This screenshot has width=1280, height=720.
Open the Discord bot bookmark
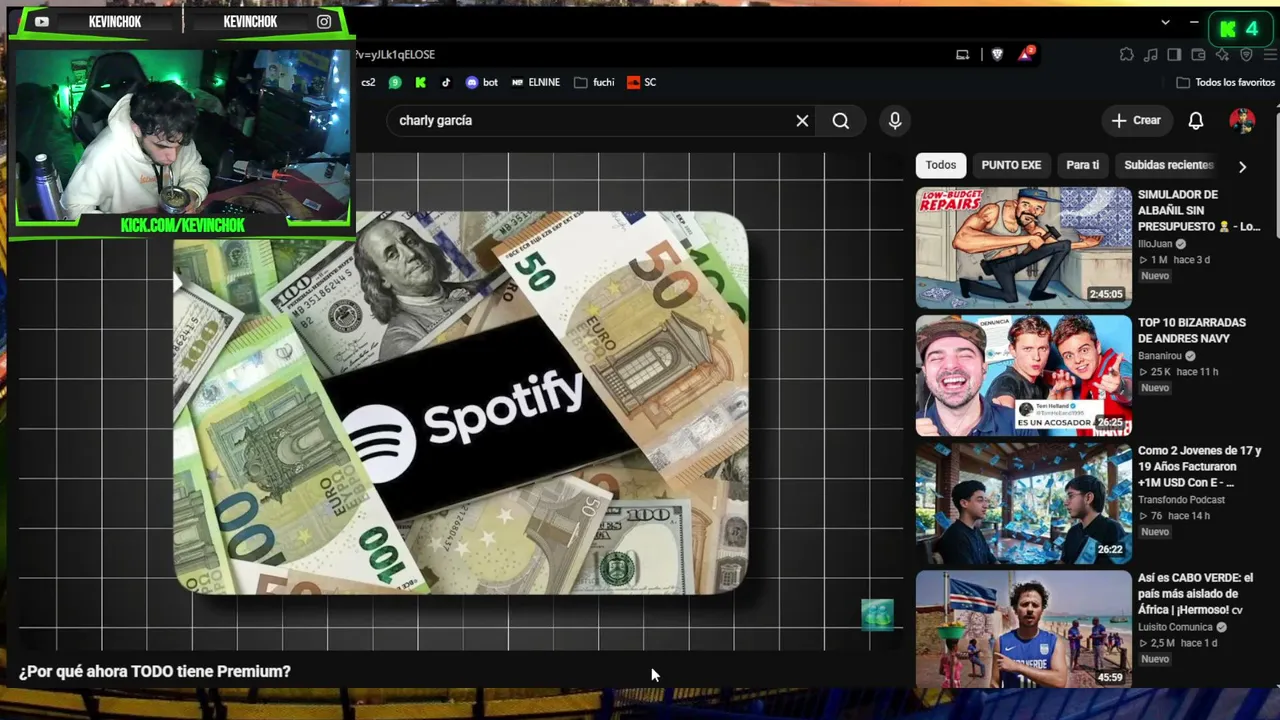pyautogui.click(x=482, y=82)
